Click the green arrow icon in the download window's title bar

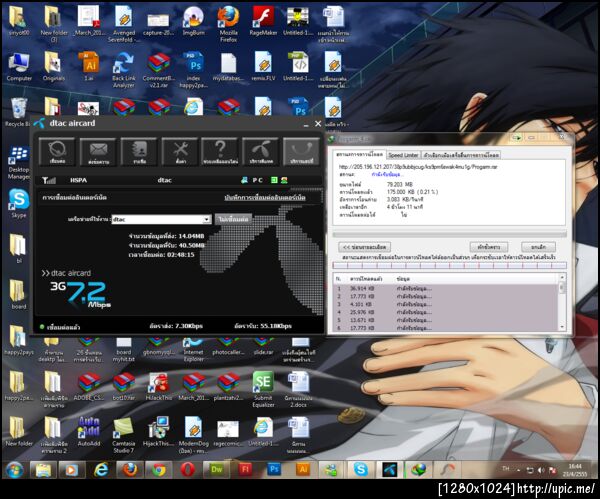pos(517,137)
